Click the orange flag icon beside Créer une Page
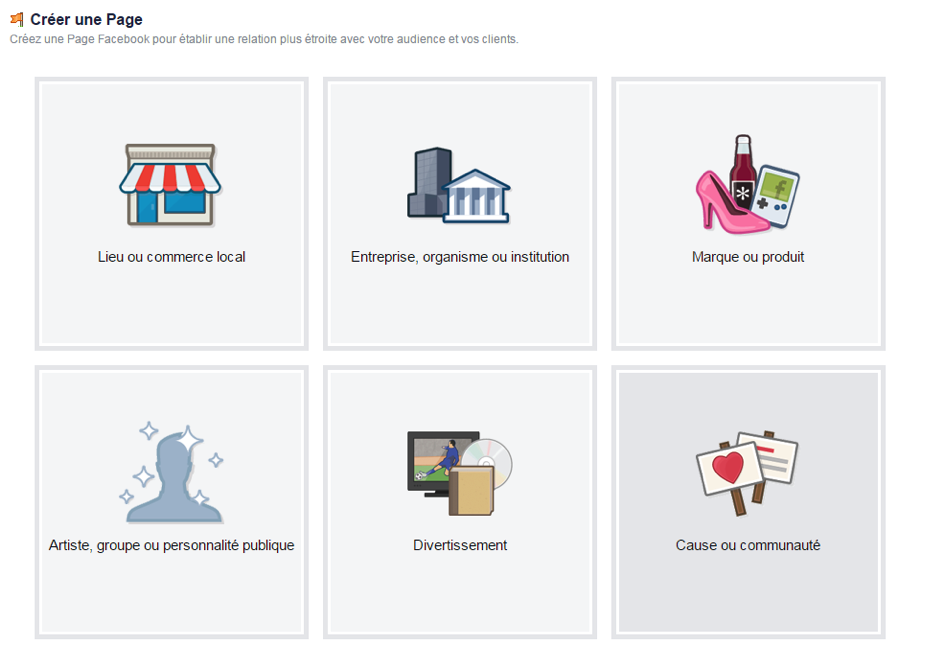945x646 pixels. (x=17, y=20)
